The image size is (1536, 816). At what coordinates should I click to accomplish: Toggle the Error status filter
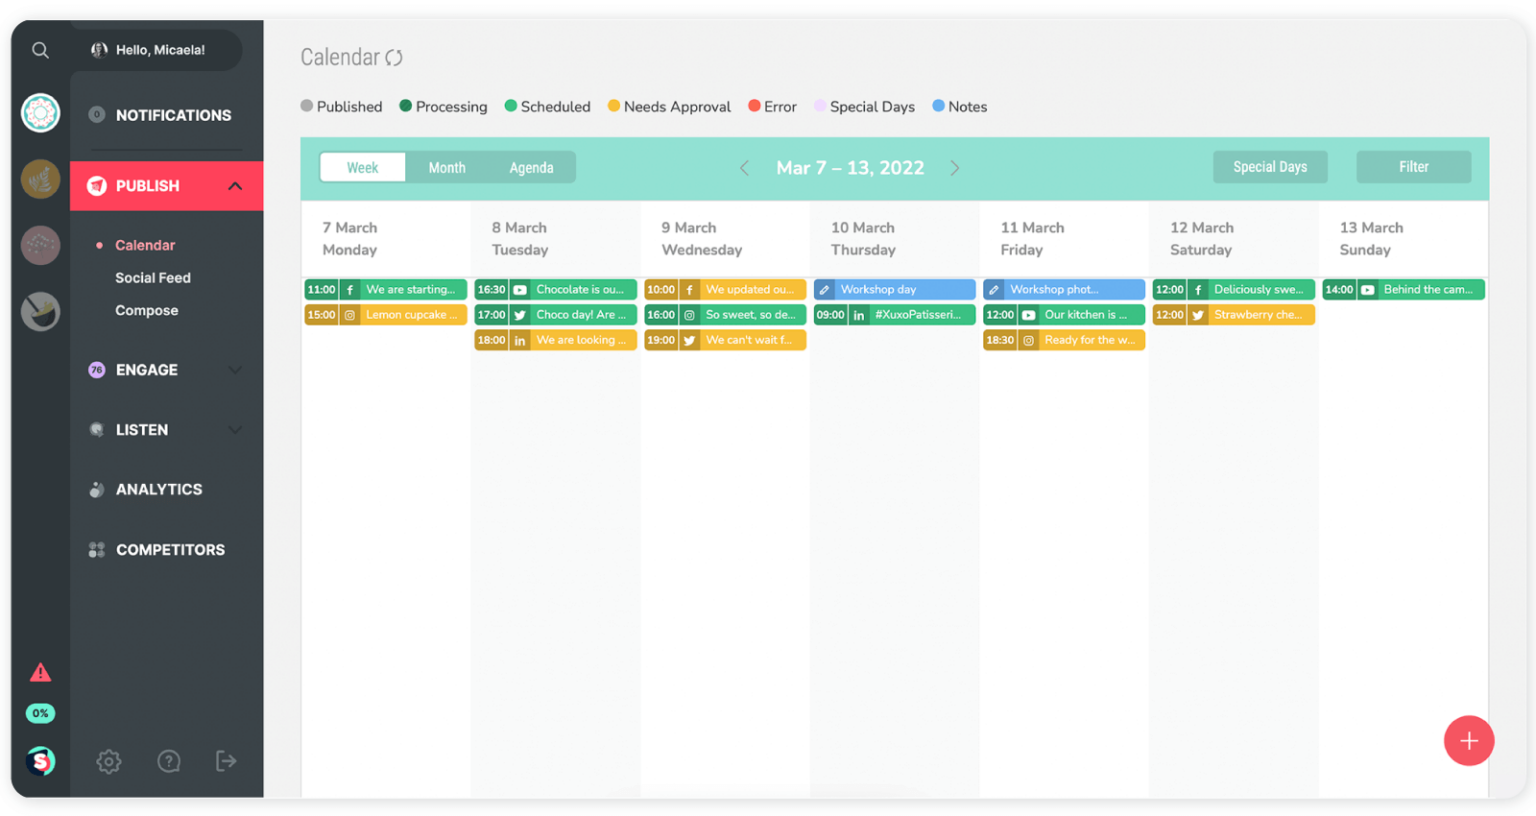[x=772, y=107]
